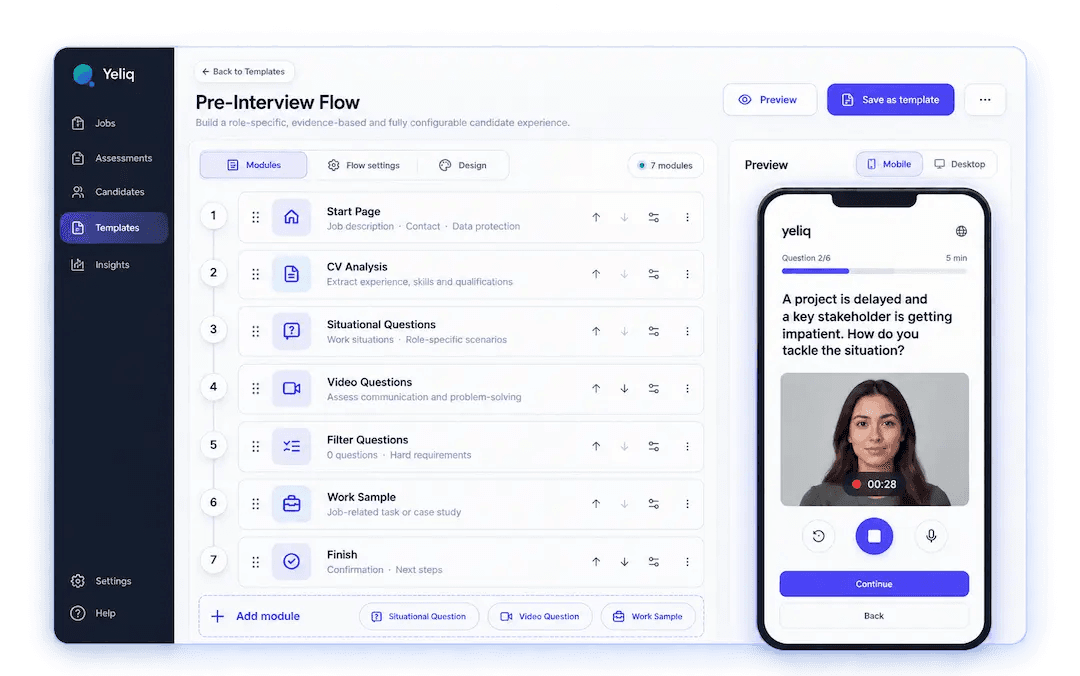The height and width of the screenshot is (676, 1080).
Task: Open more menu for Filter Questions
Action: 687,447
